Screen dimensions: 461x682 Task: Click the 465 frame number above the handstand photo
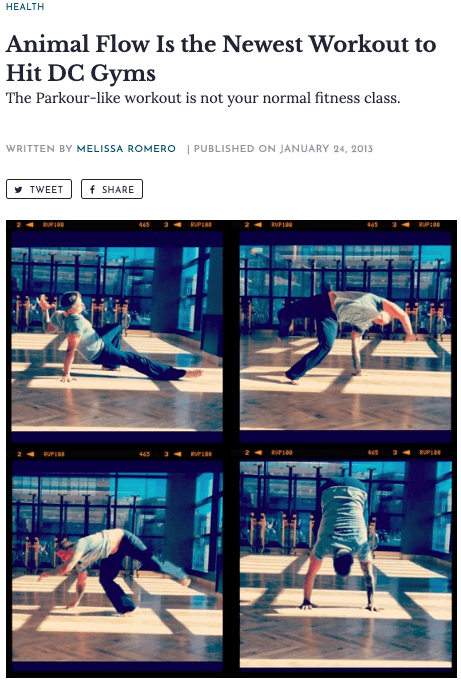click(373, 452)
